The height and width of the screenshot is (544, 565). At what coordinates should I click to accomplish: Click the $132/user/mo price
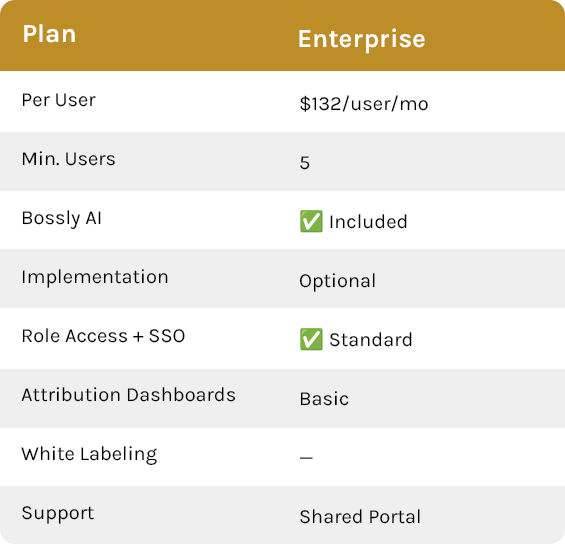(364, 104)
